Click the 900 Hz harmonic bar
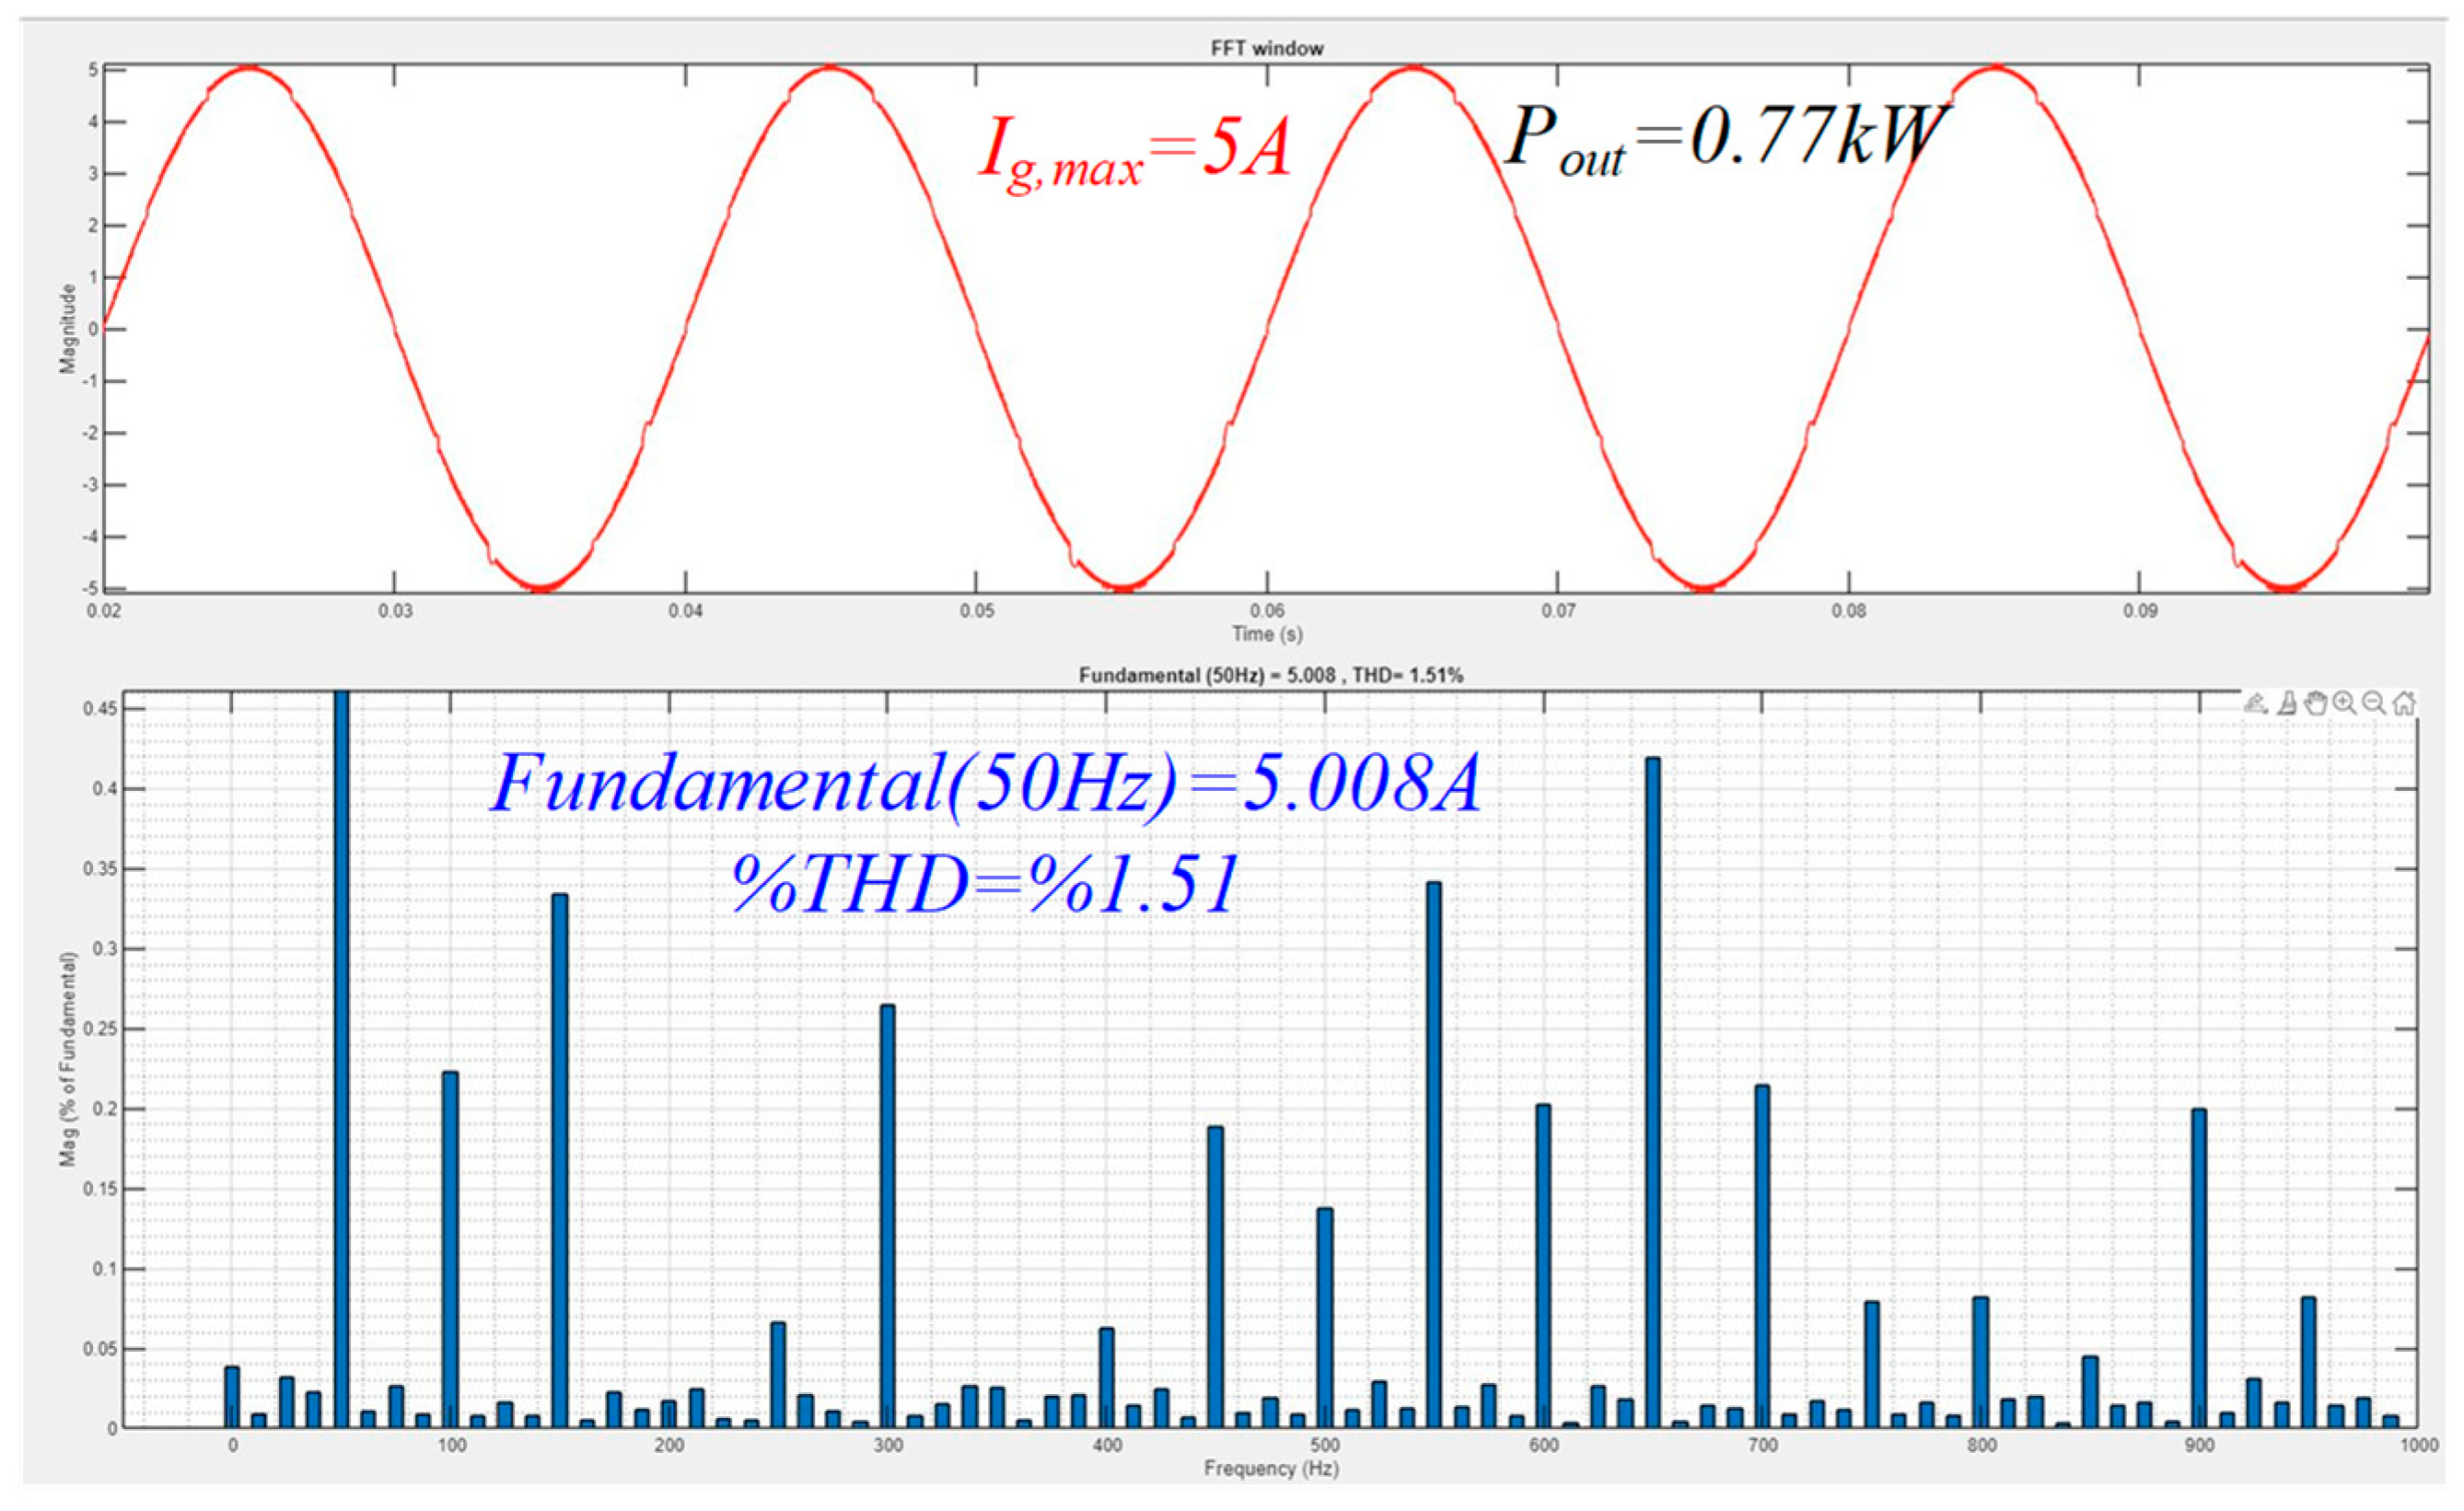Viewport: 2464px width, 1511px height. tap(2199, 1268)
